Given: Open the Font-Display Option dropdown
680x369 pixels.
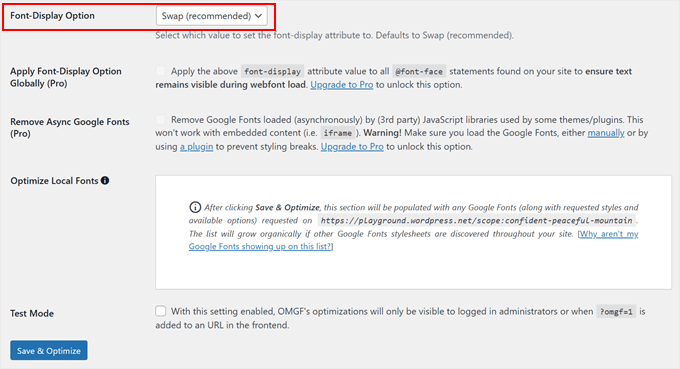Looking at the screenshot, I should 212,16.
